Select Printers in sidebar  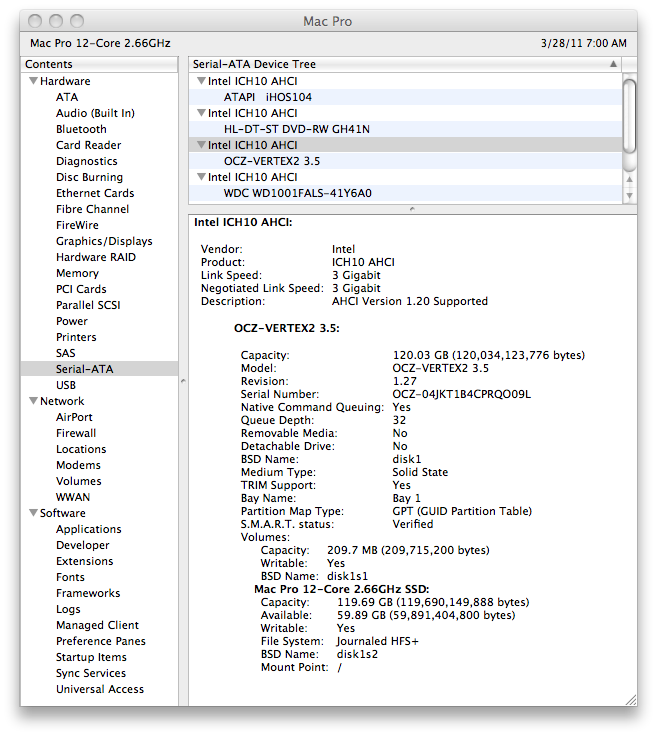click(76, 337)
